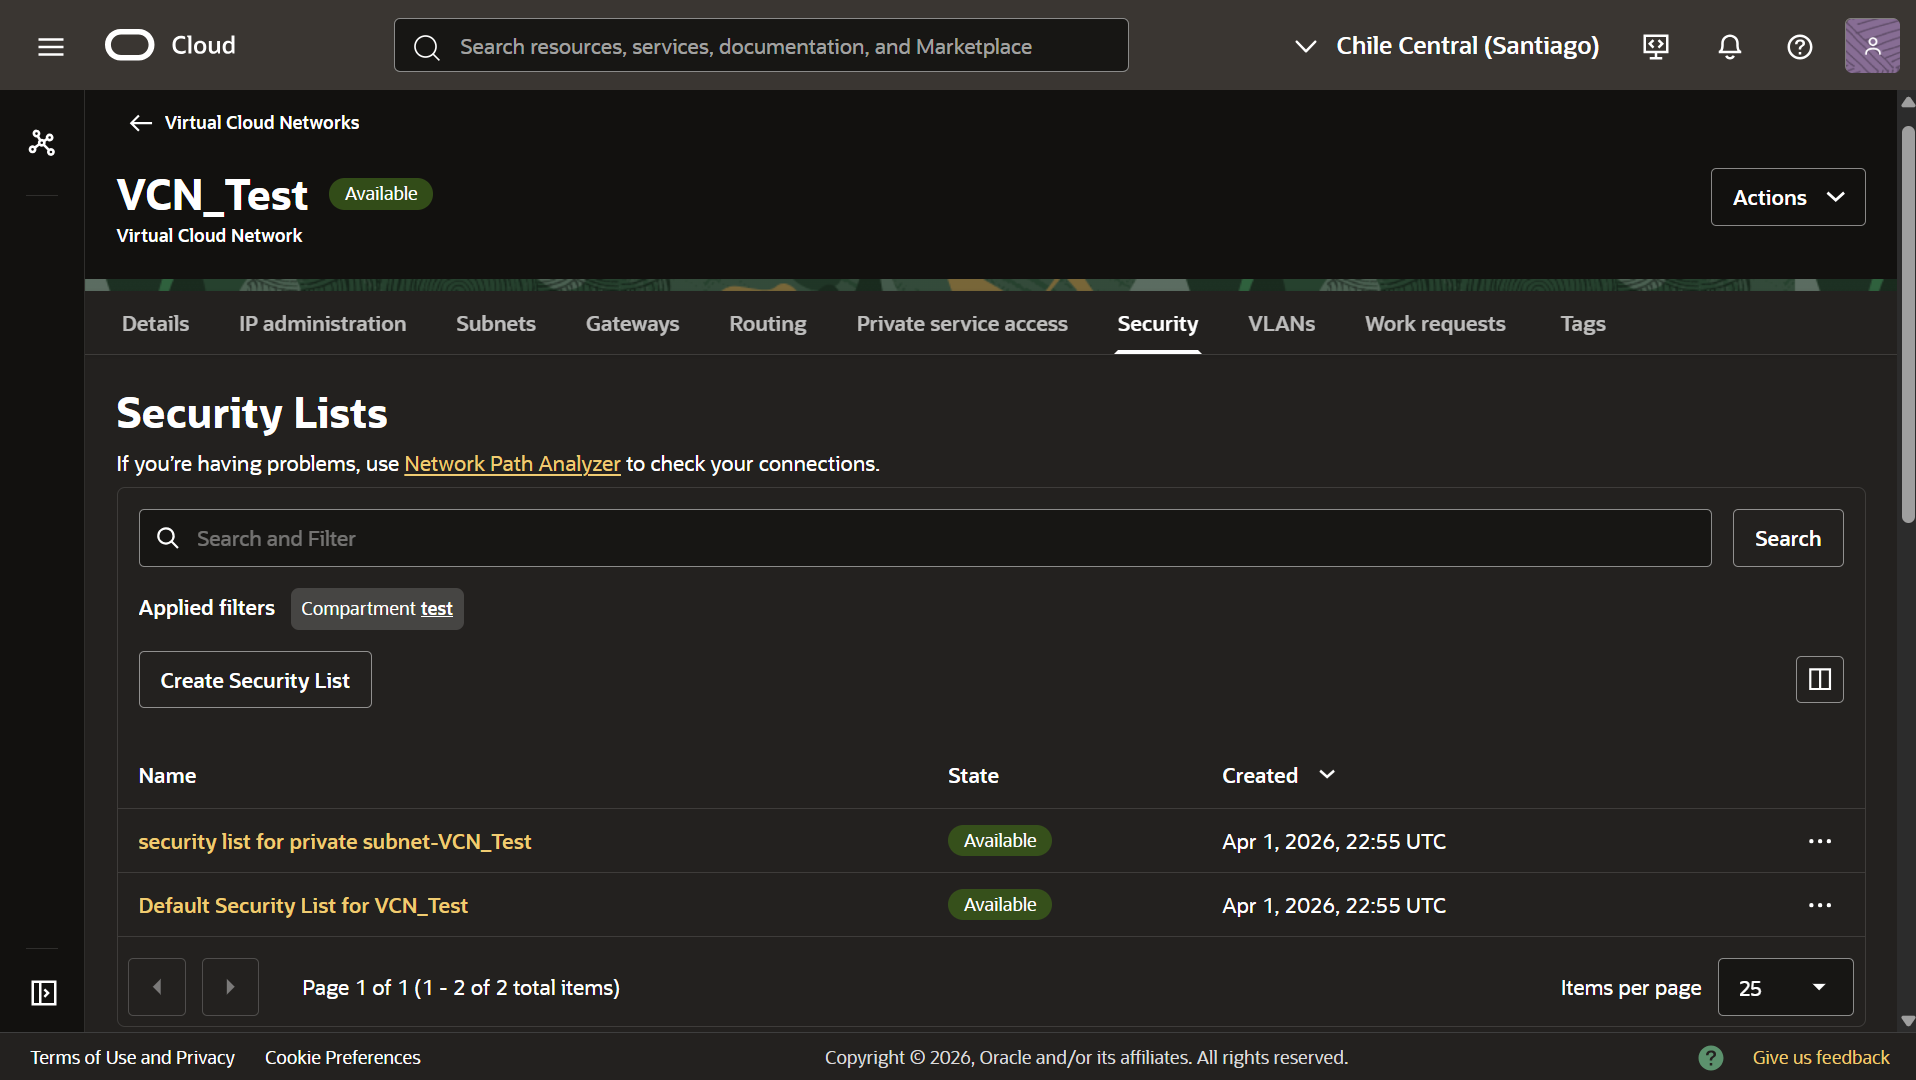
Task: Open the Gateways tab
Action: pos(632,324)
